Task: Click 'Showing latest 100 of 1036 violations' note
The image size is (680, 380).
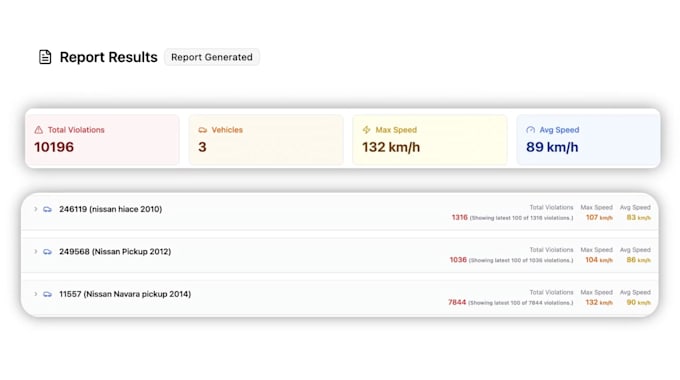Action: tap(521, 260)
